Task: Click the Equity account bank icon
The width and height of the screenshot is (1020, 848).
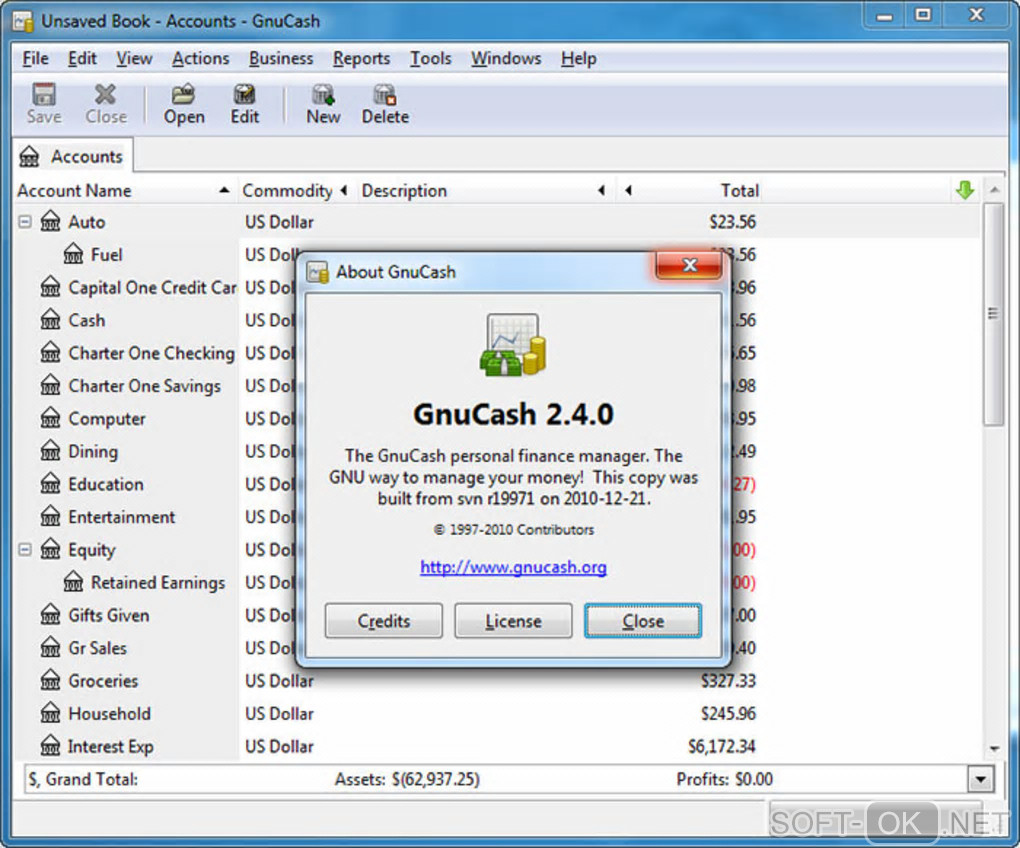Action: [x=50, y=550]
